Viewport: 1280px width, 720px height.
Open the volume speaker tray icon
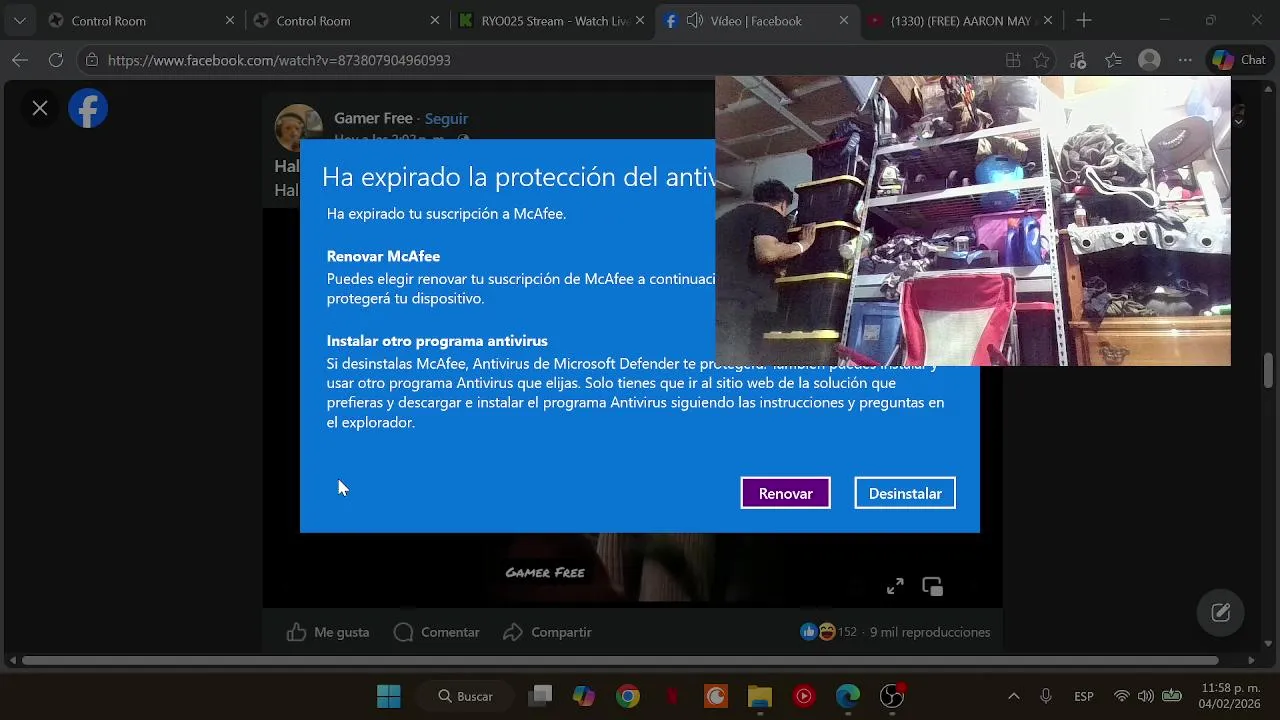click(x=1146, y=696)
